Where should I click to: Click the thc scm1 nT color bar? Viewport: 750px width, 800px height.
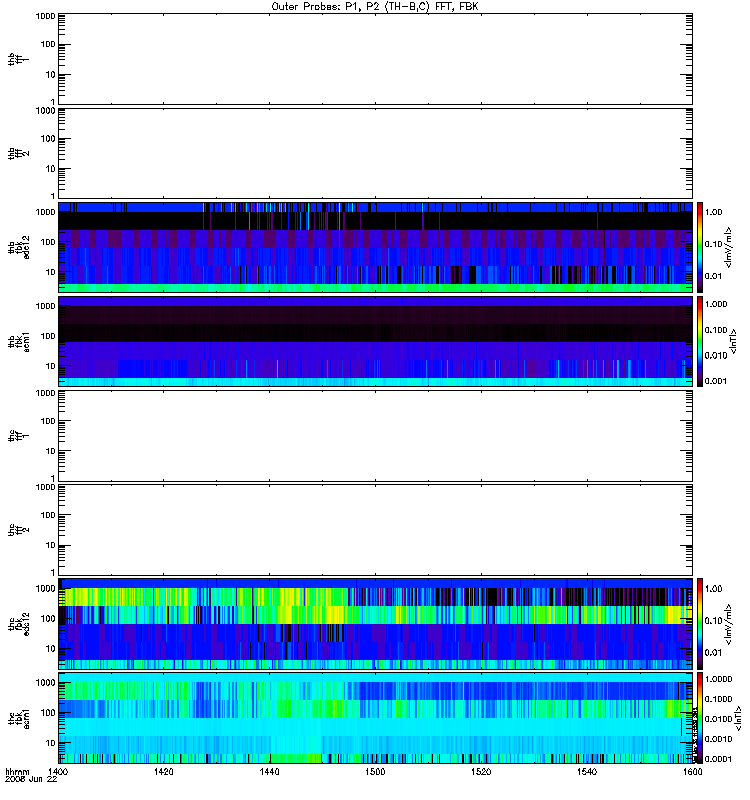click(700, 718)
